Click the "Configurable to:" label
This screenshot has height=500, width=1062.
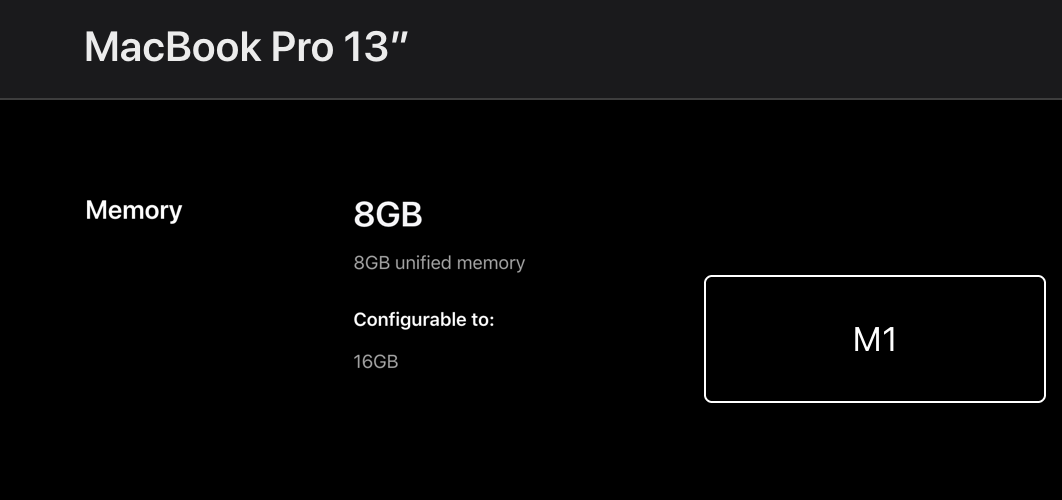click(424, 319)
